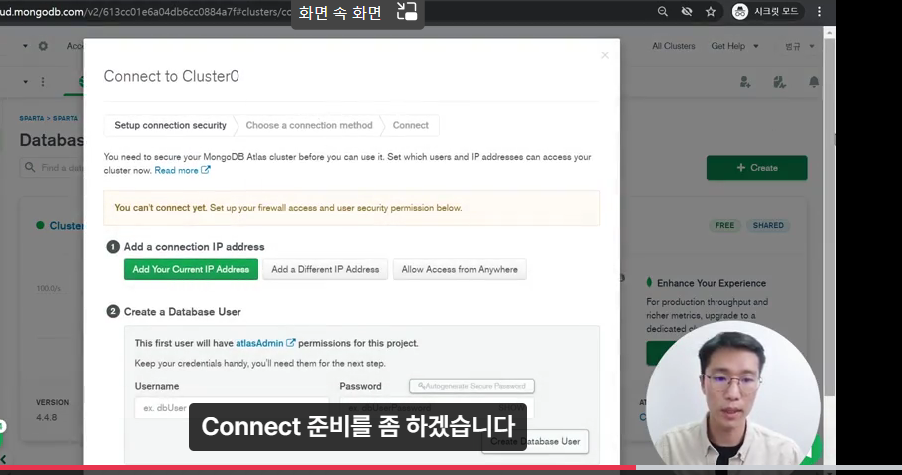This screenshot has height=475, width=902.
Task: Click the address bar URL
Action: coord(145,12)
